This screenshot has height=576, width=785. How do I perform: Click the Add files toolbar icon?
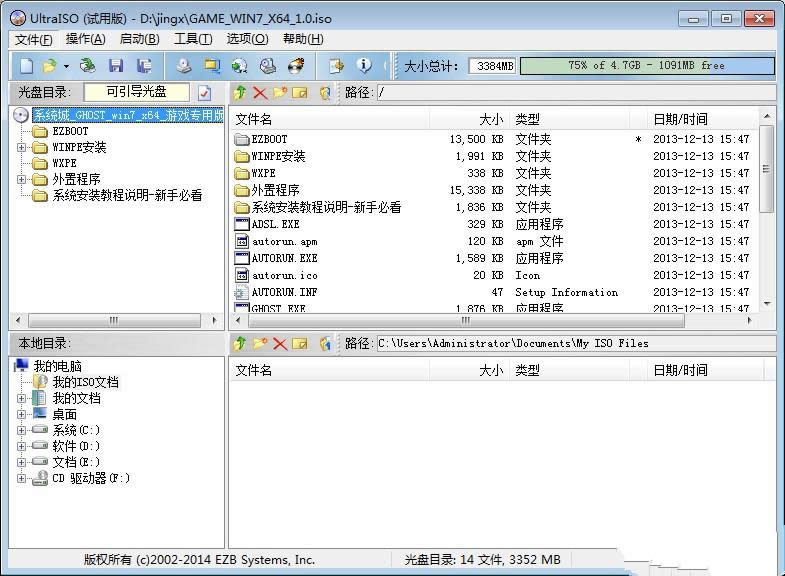[336, 66]
